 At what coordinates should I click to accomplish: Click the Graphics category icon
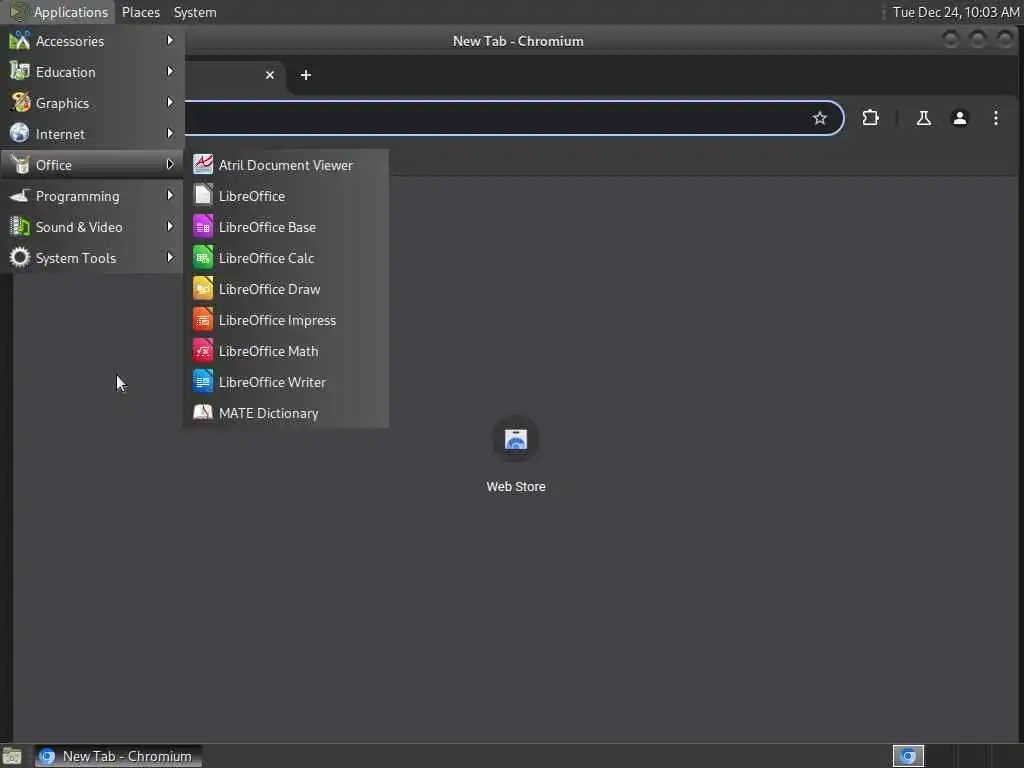20,103
